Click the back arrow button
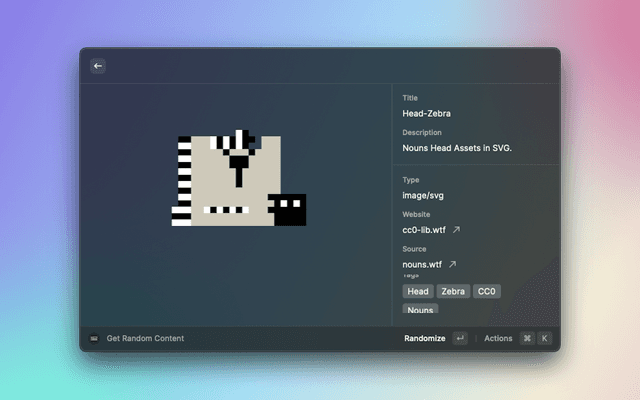Screen dimensions: 640x400 point(98,66)
